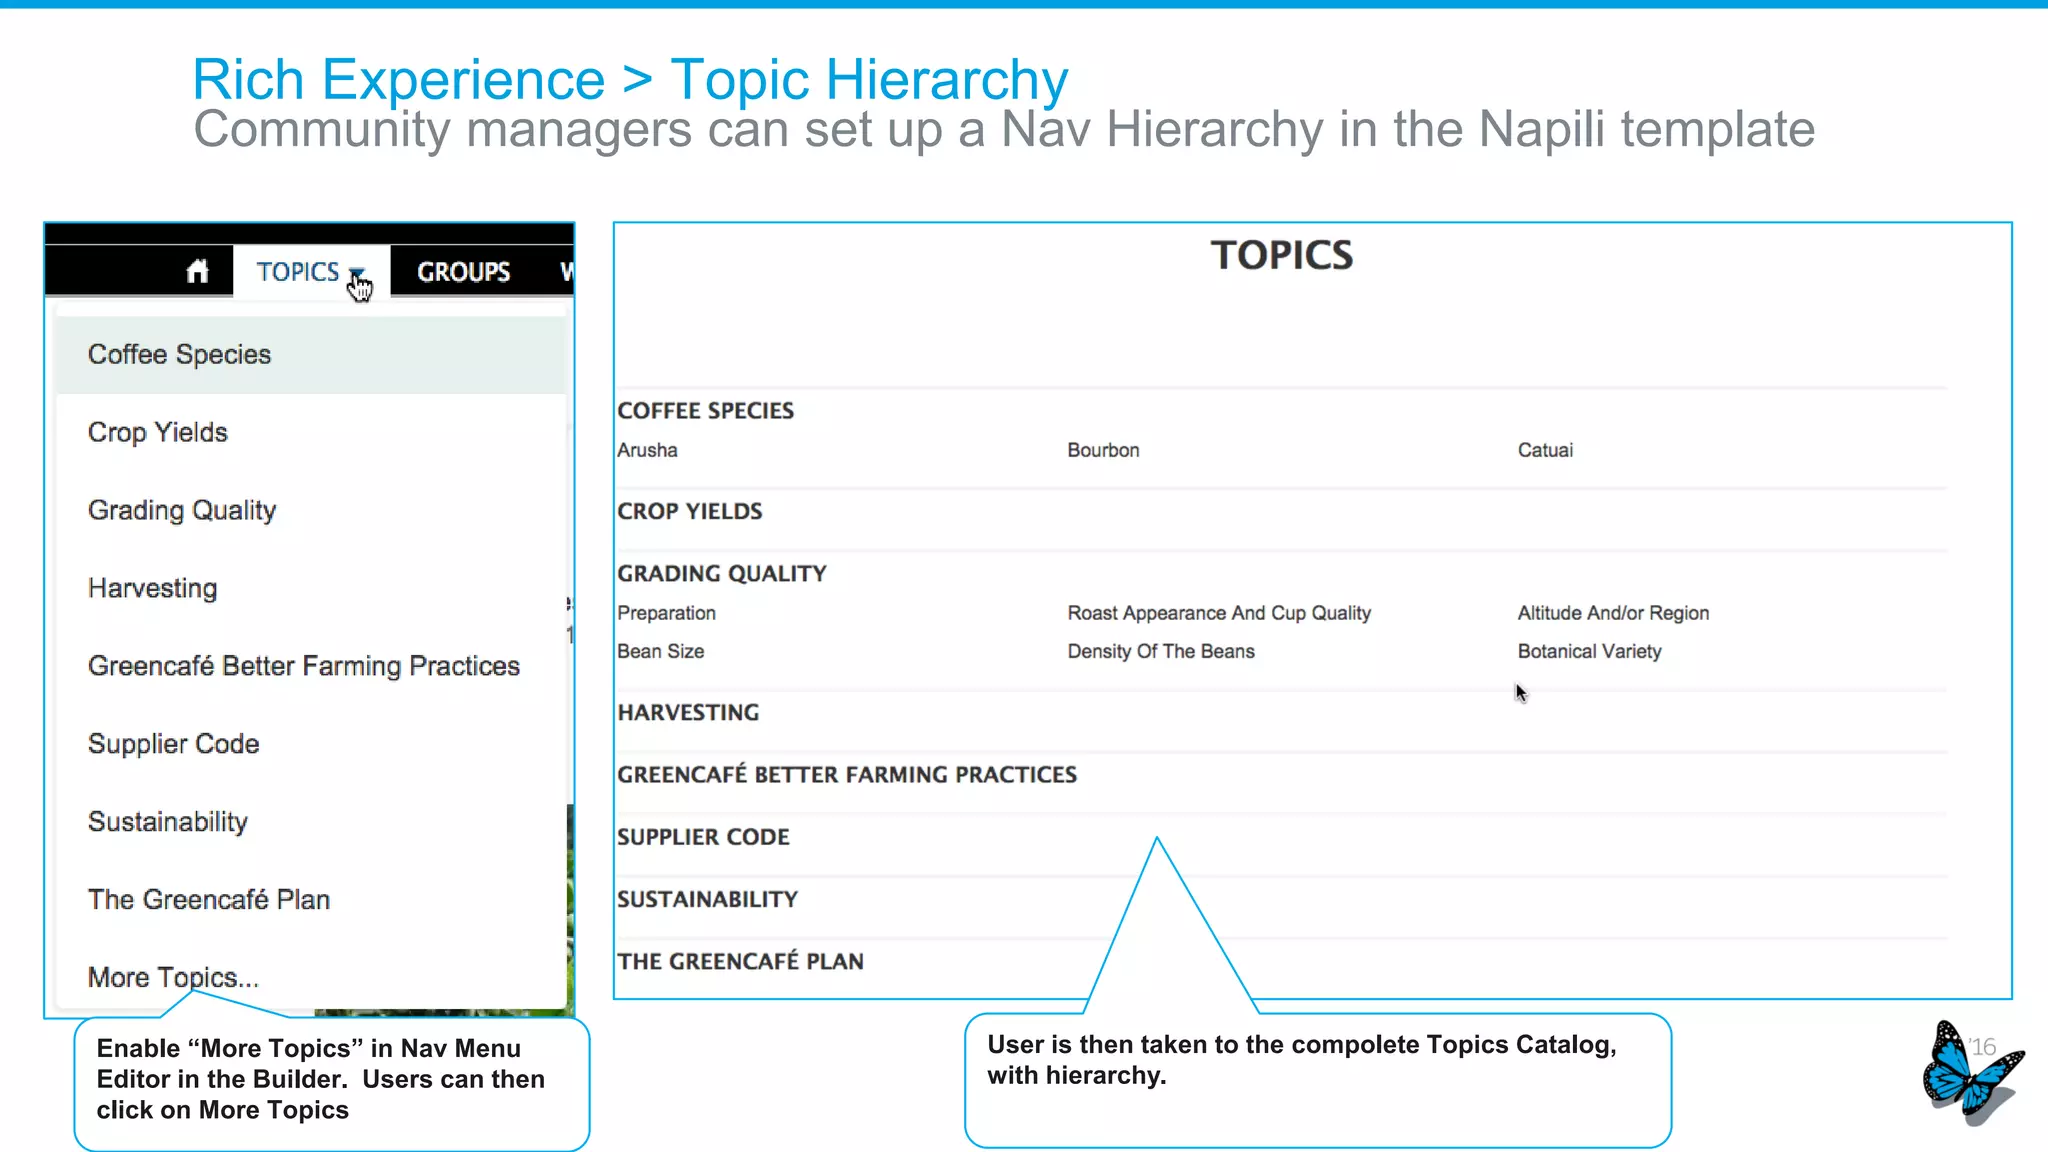This screenshot has width=2048, height=1152.
Task: Click Harvesting in the topics menu
Action: tap(152, 588)
